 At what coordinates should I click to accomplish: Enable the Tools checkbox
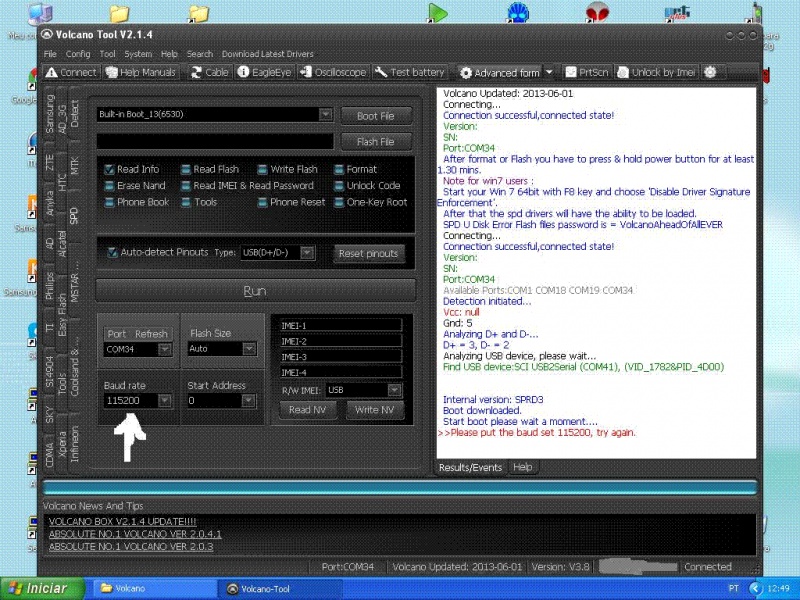point(186,203)
